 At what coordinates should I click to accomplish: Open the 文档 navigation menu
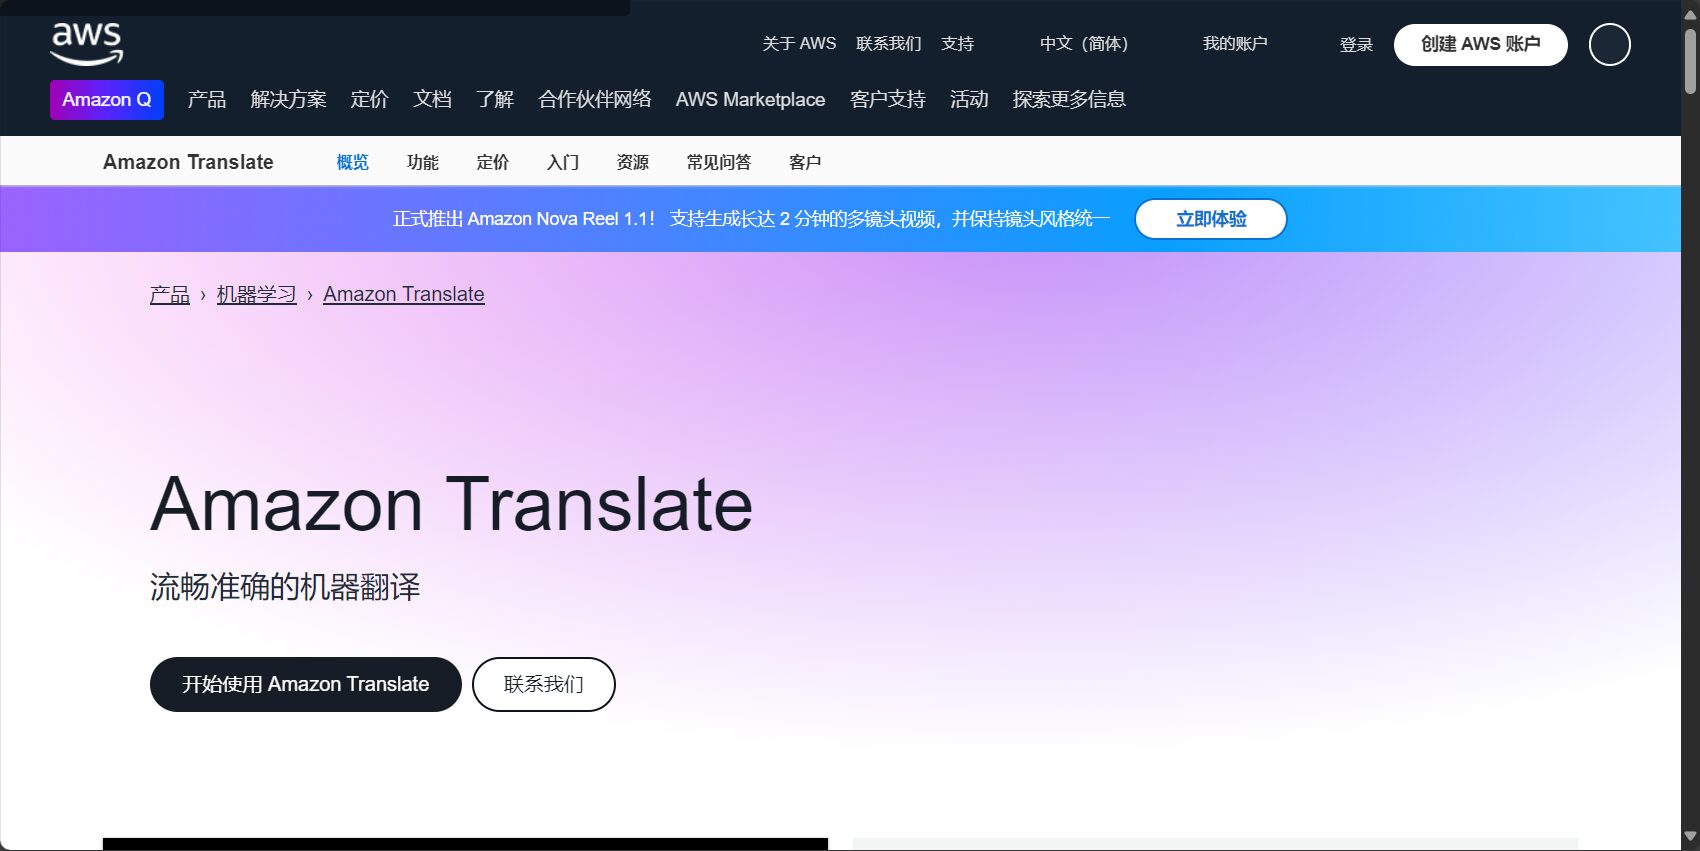pyautogui.click(x=432, y=100)
